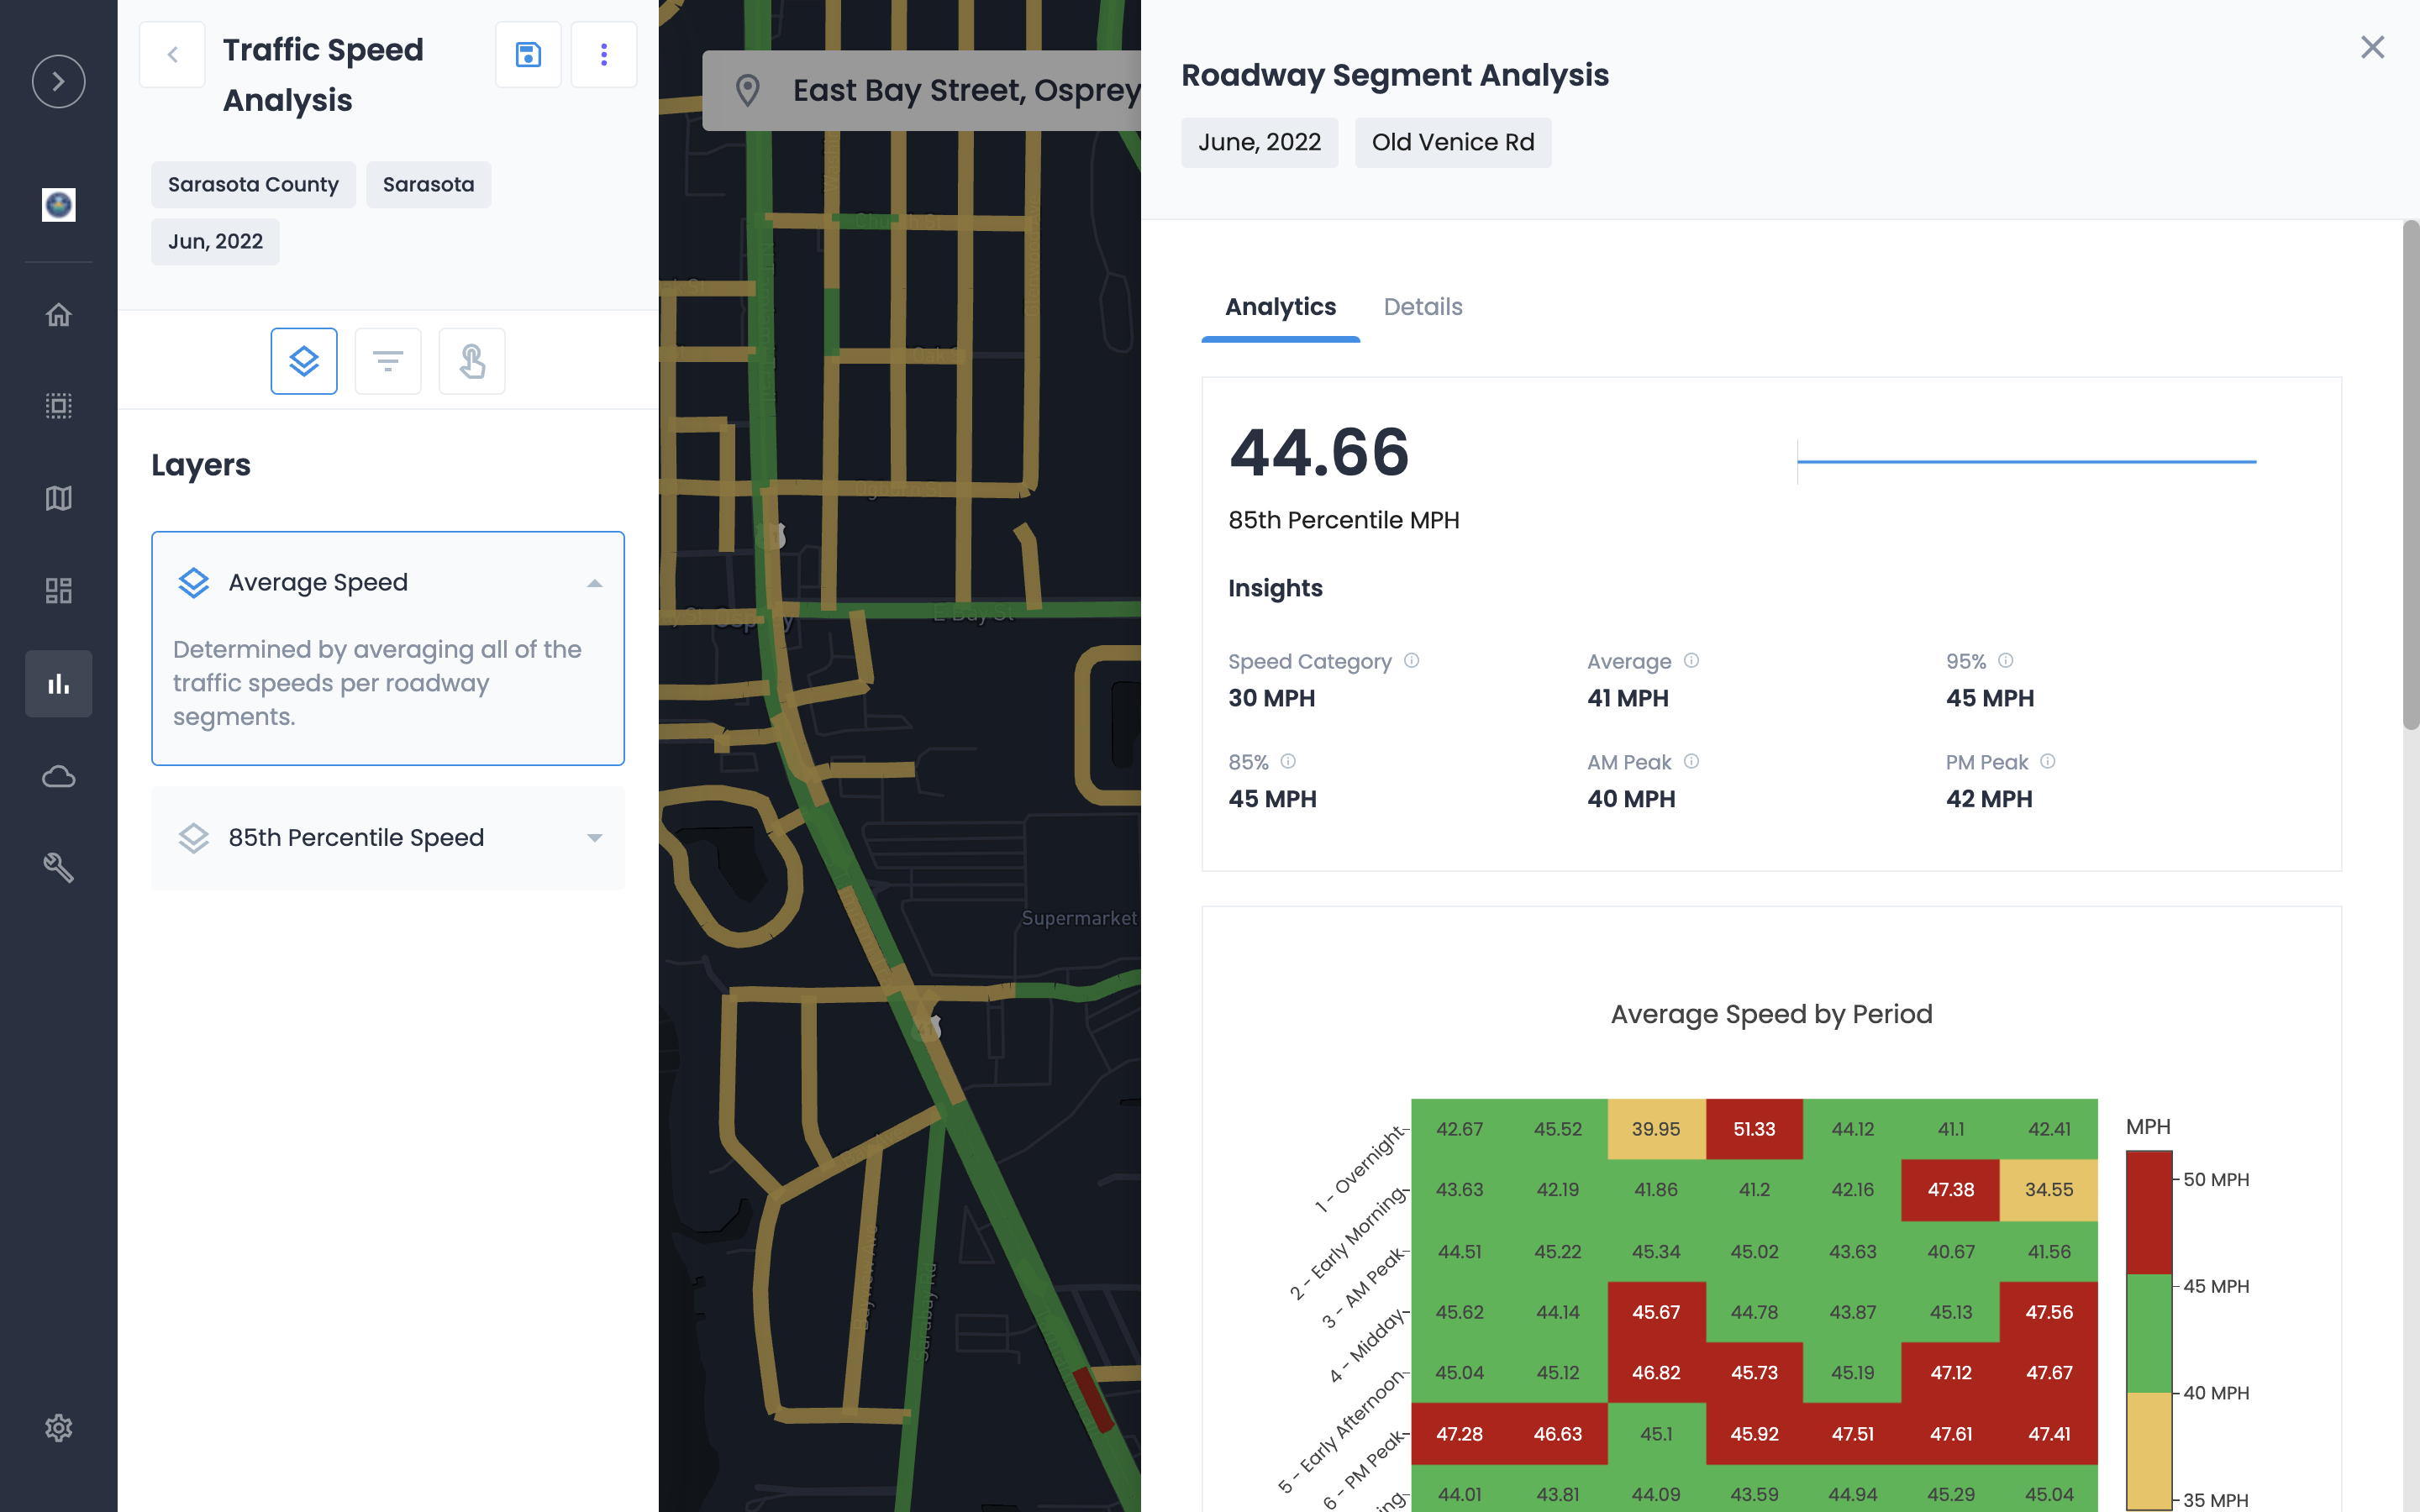Screen dimensions: 2420x1512
Task: Select the layers tool button
Action: click(x=304, y=360)
